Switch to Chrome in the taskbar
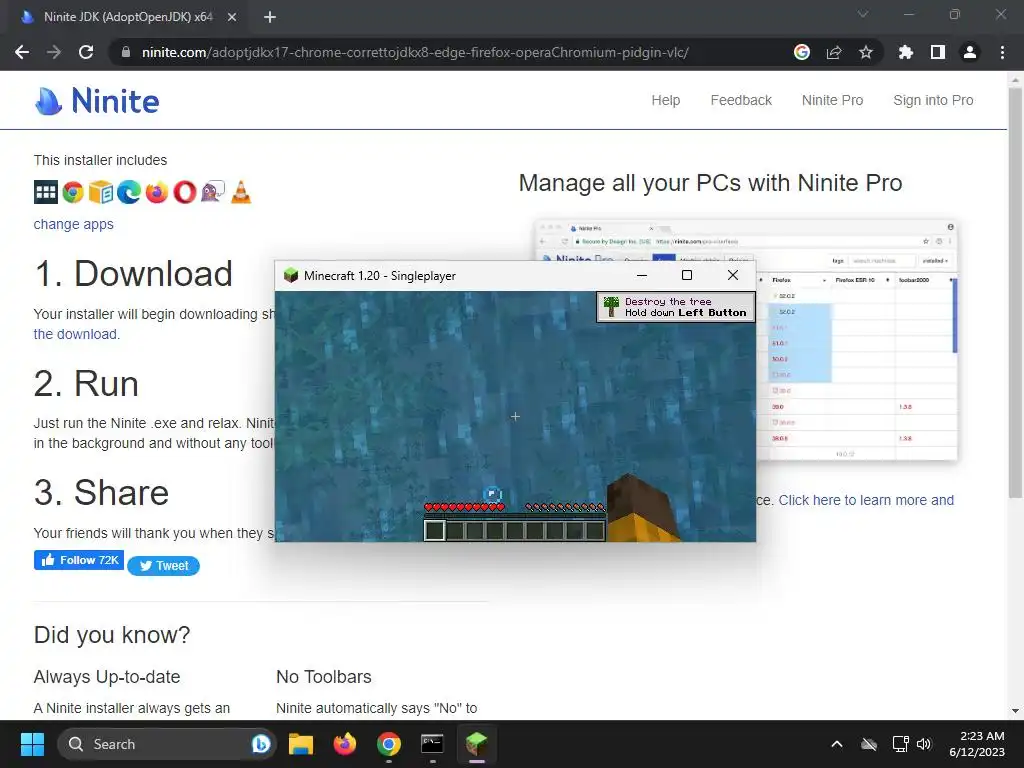Screen dimensions: 1024x768 click(x=389, y=744)
